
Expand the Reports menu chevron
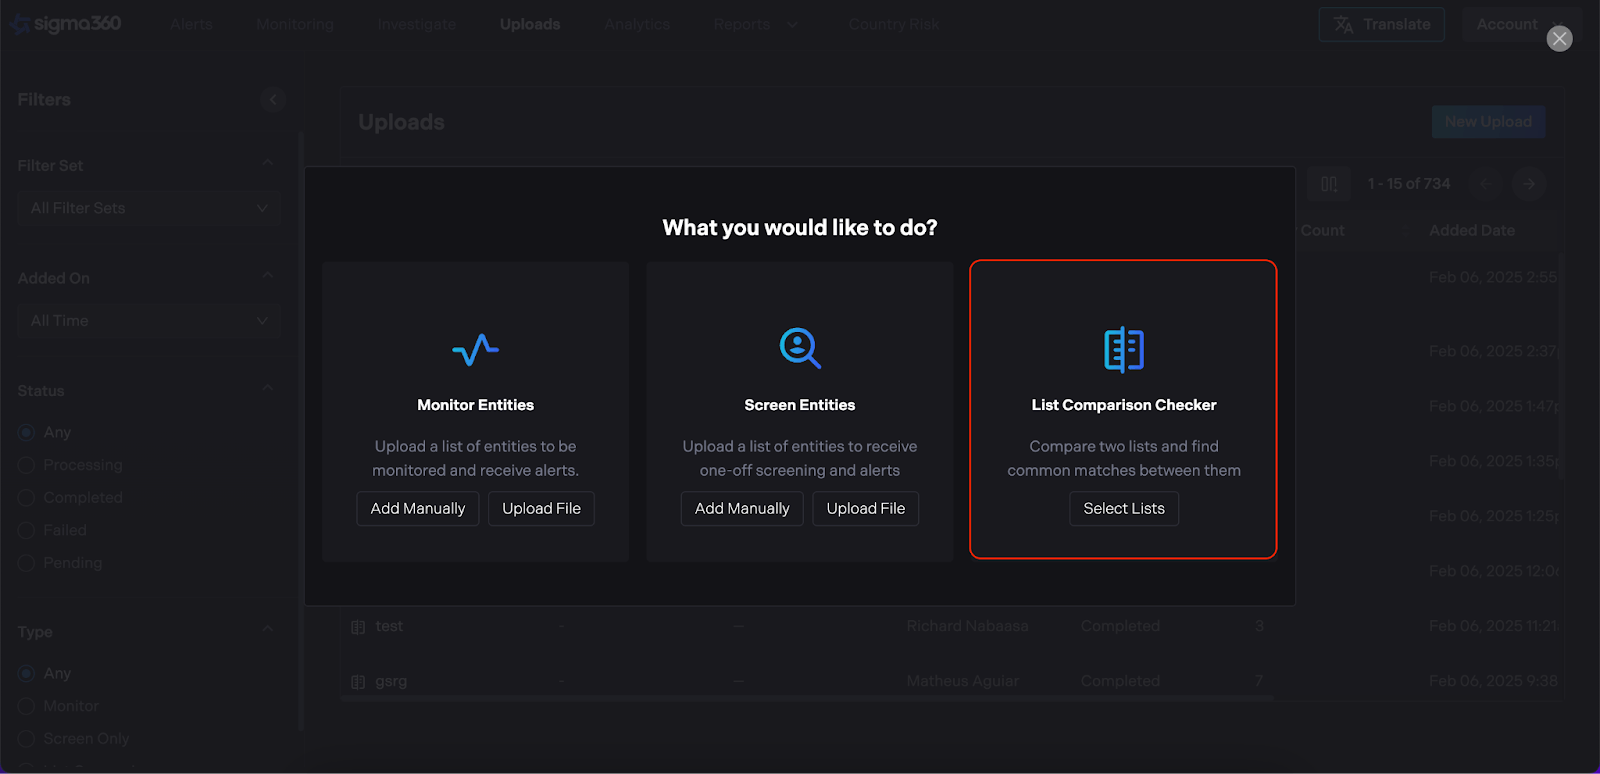[792, 25]
